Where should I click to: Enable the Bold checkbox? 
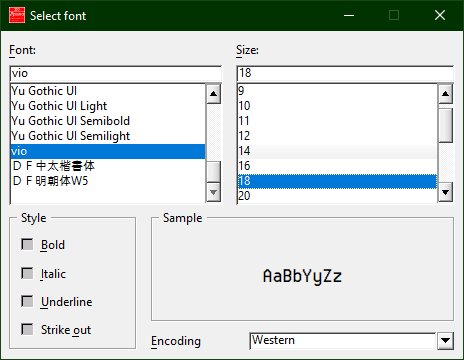tap(27, 244)
